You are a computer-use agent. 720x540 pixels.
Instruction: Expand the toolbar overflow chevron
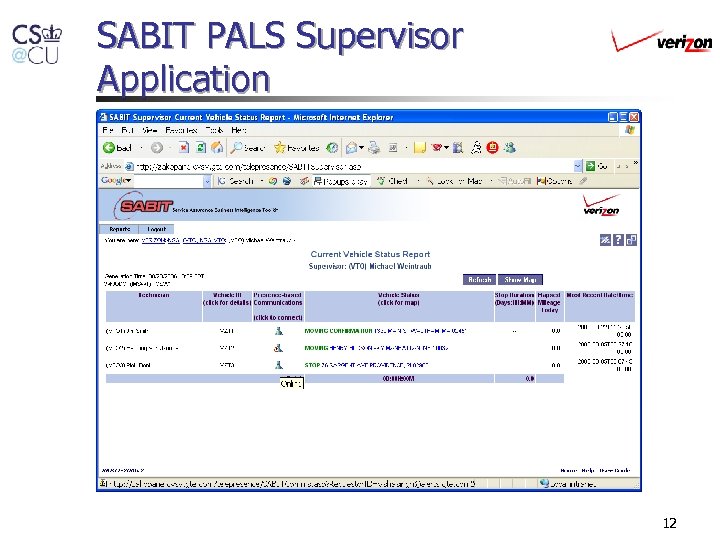tap(636, 163)
